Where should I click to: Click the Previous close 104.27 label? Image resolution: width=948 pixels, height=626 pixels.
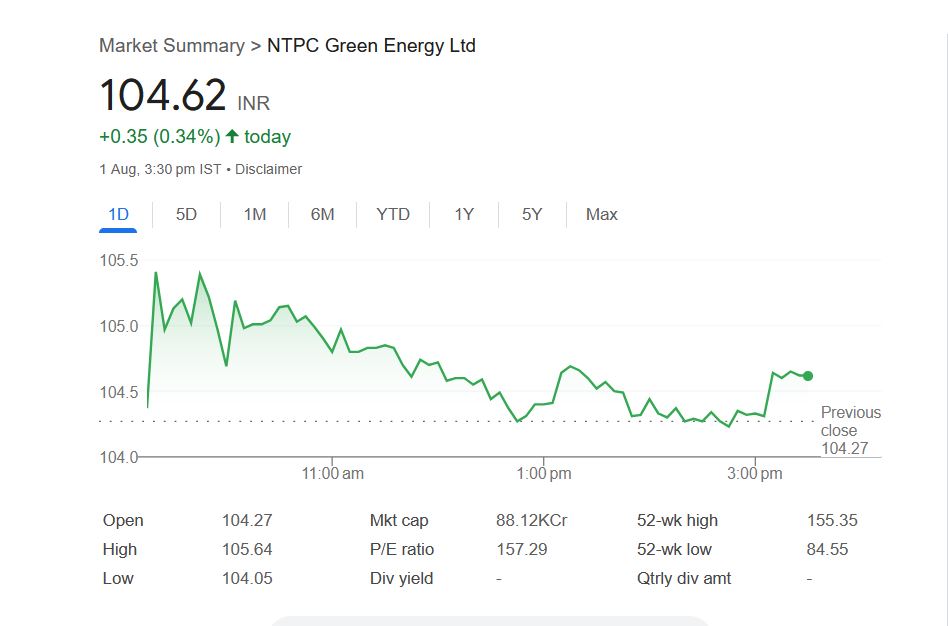click(850, 430)
